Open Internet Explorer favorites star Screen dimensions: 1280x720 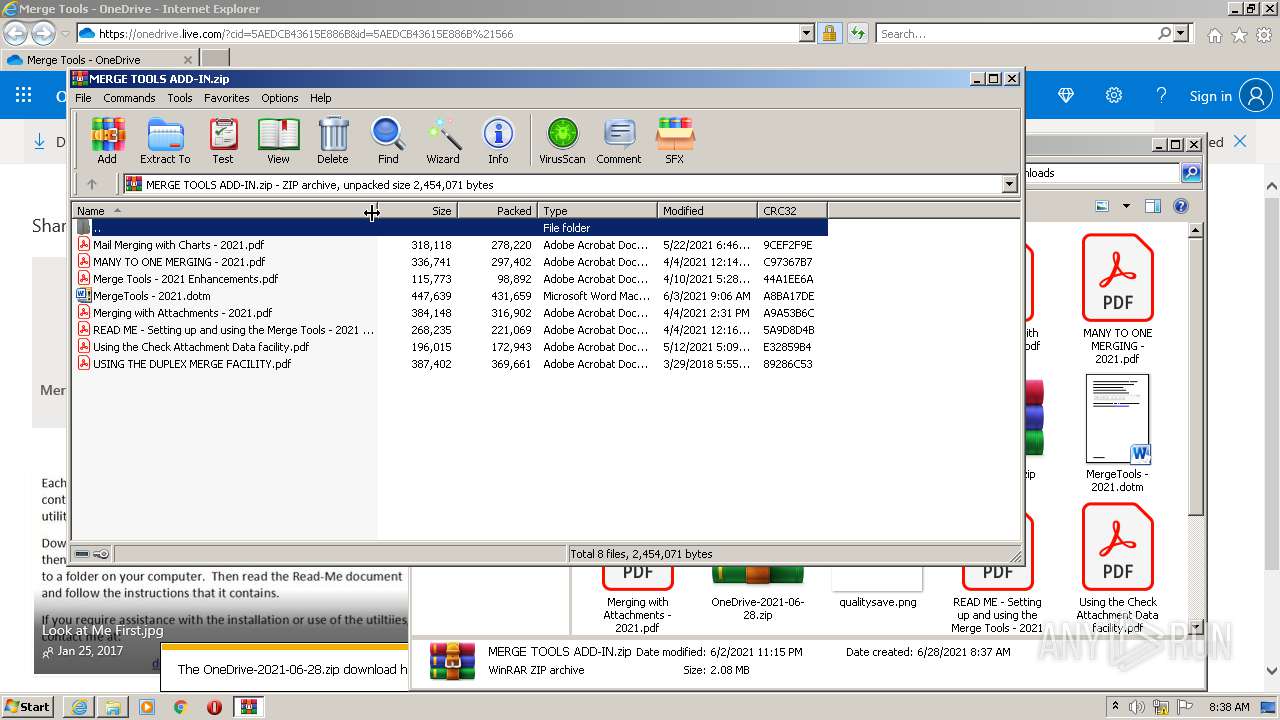(1239, 35)
